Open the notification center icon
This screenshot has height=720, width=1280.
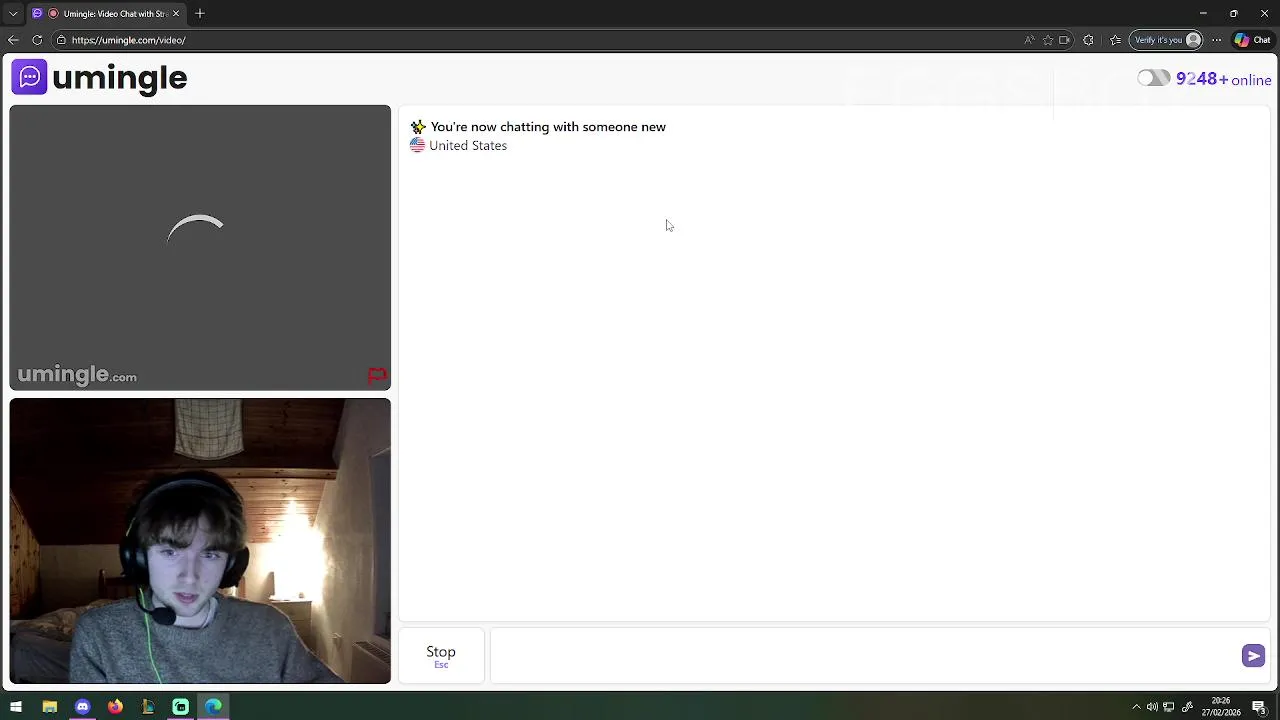1259,707
